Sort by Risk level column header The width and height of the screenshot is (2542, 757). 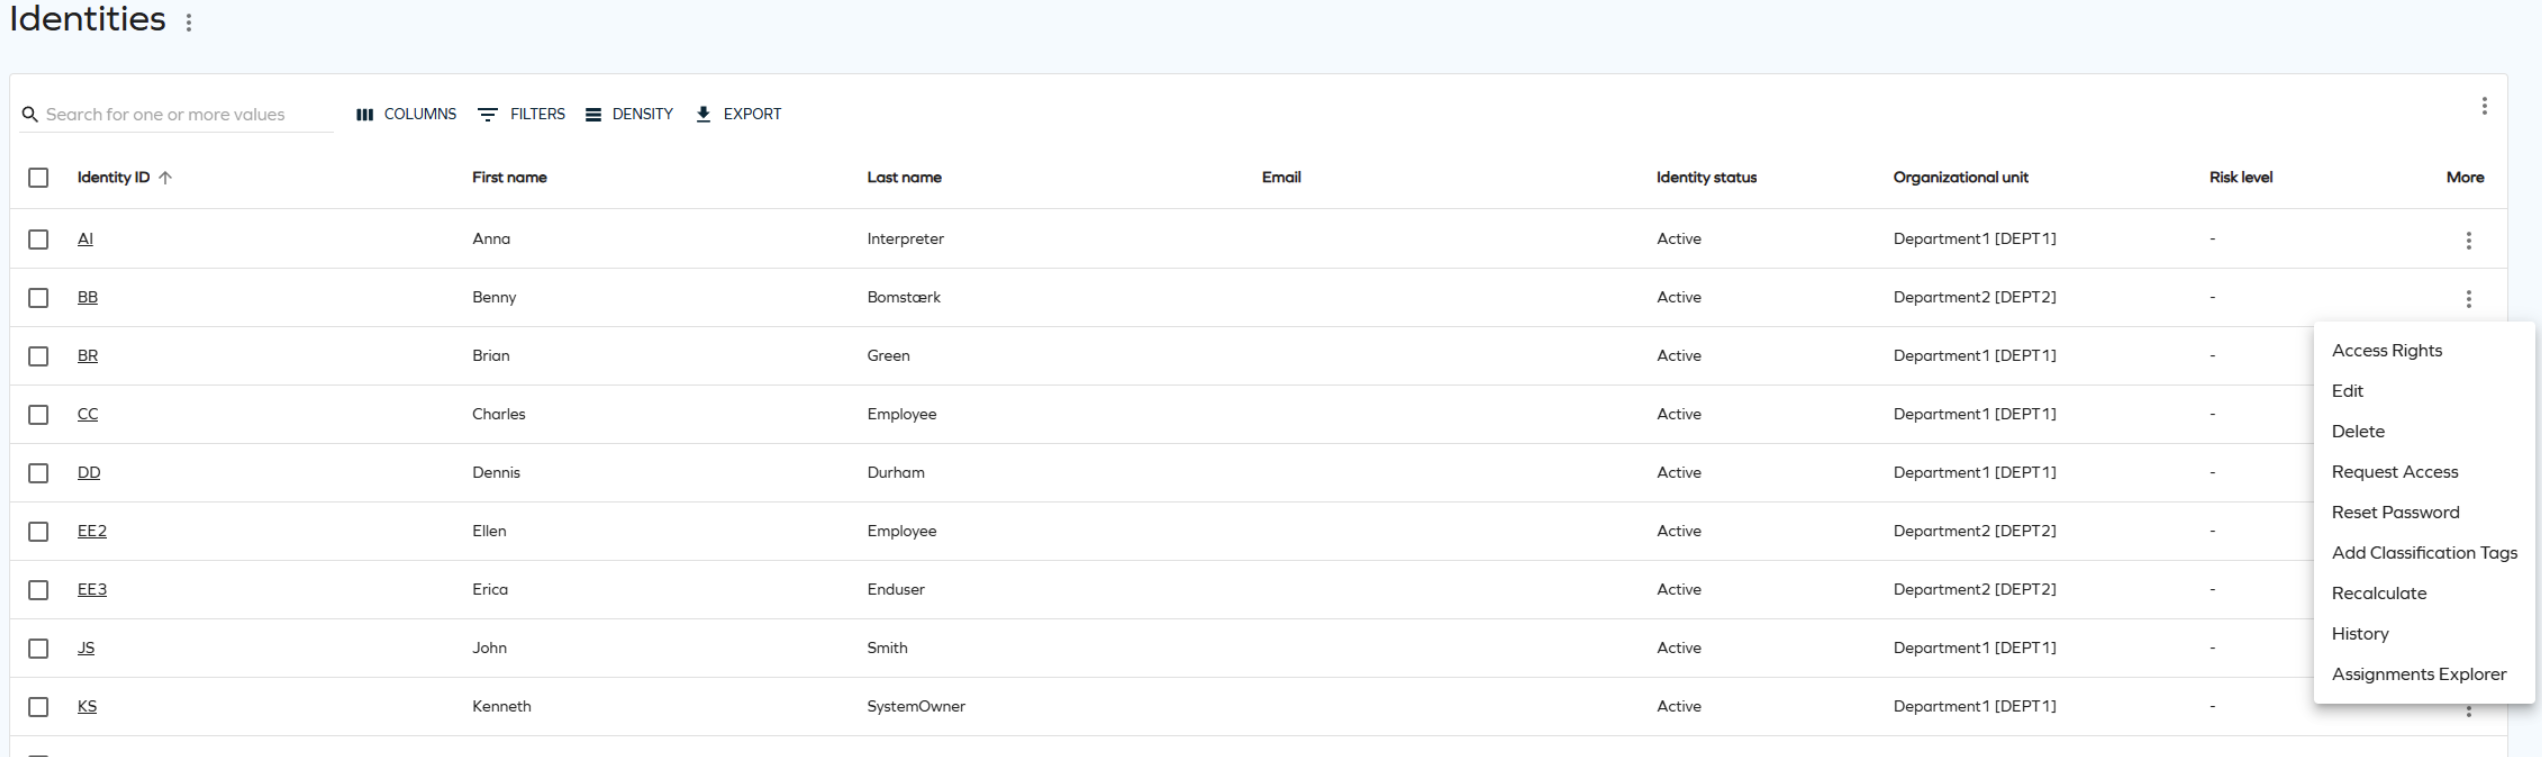[2241, 178]
